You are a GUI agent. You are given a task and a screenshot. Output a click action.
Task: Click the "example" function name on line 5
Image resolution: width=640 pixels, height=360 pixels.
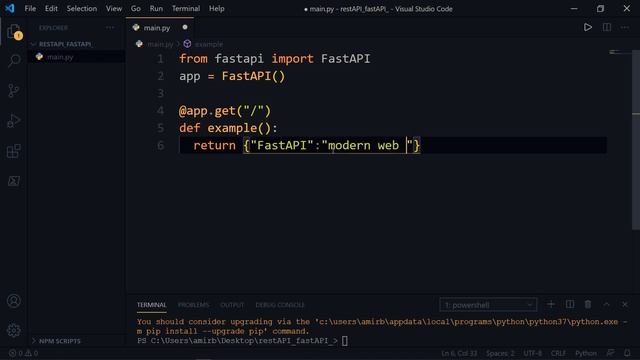click(232, 128)
